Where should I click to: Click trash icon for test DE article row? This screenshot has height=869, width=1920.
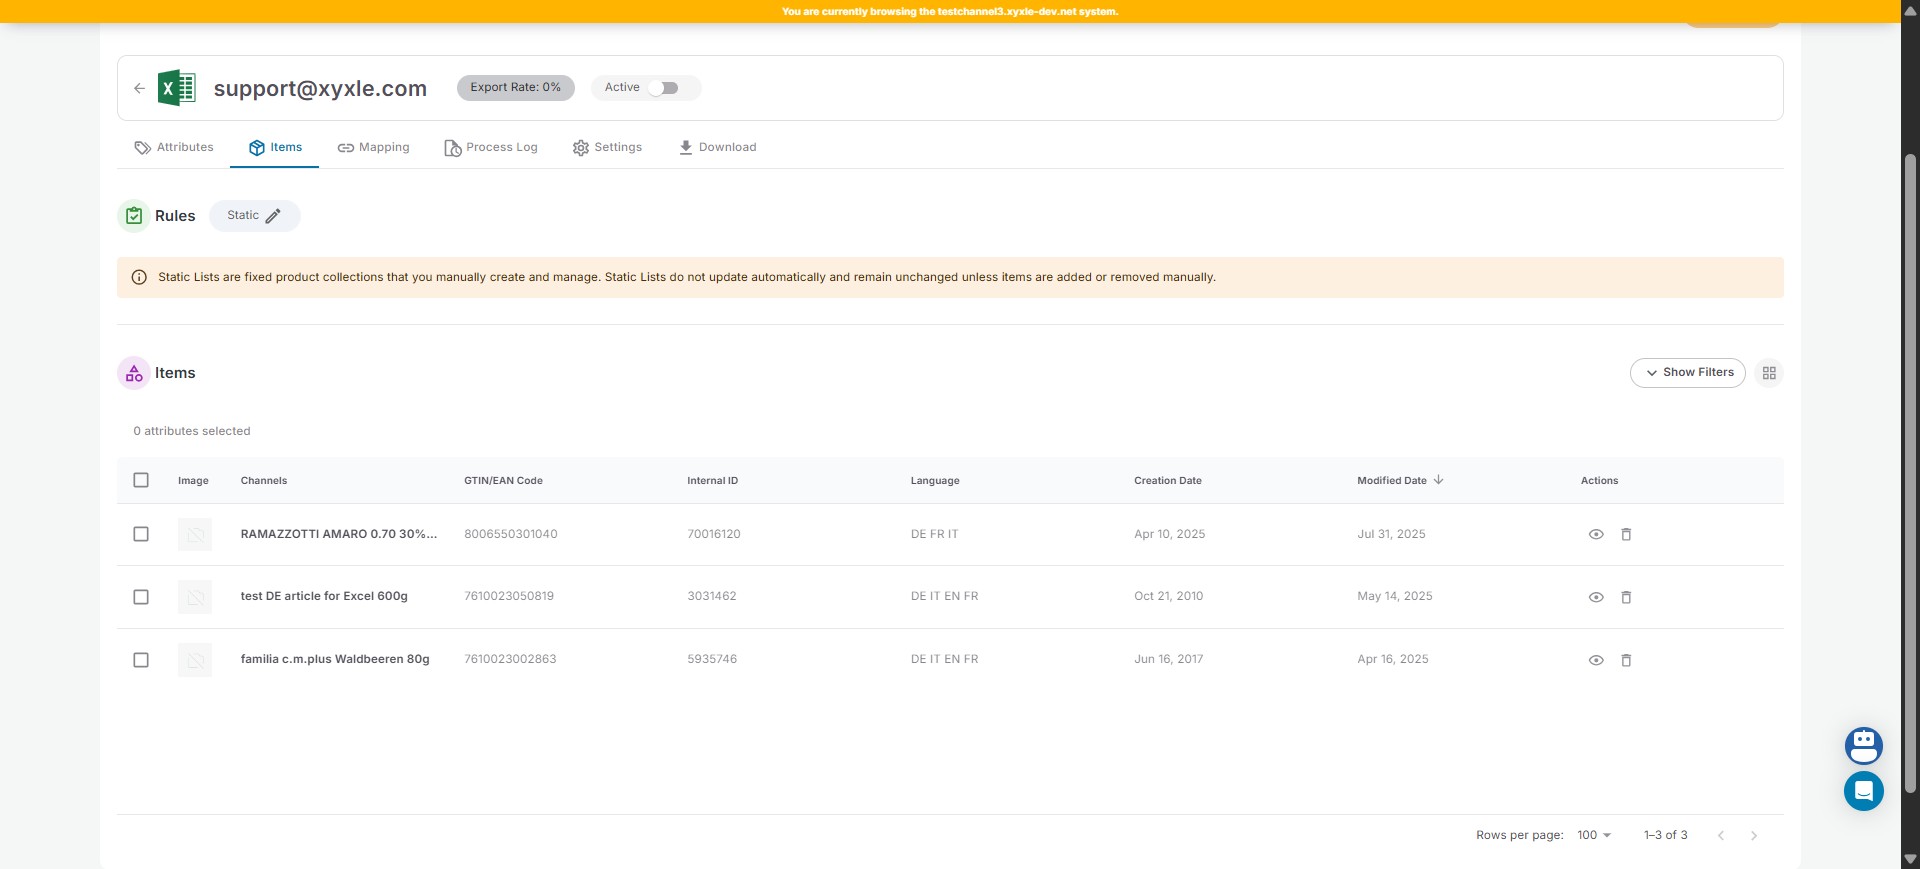click(1626, 597)
